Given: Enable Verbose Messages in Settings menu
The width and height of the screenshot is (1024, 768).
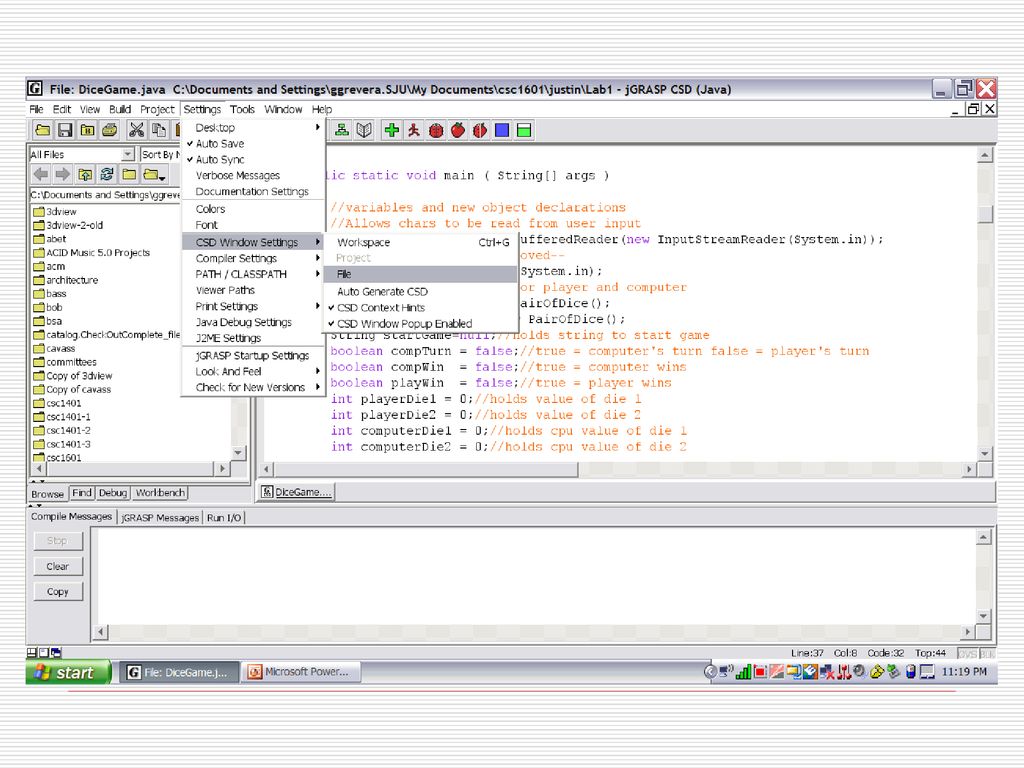Looking at the screenshot, I should click(x=238, y=176).
